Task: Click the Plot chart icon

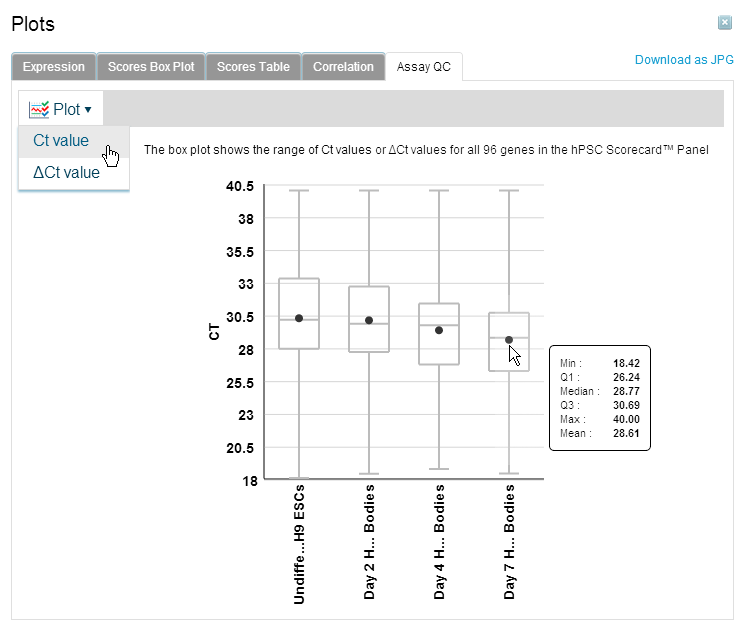Action: [39, 109]
